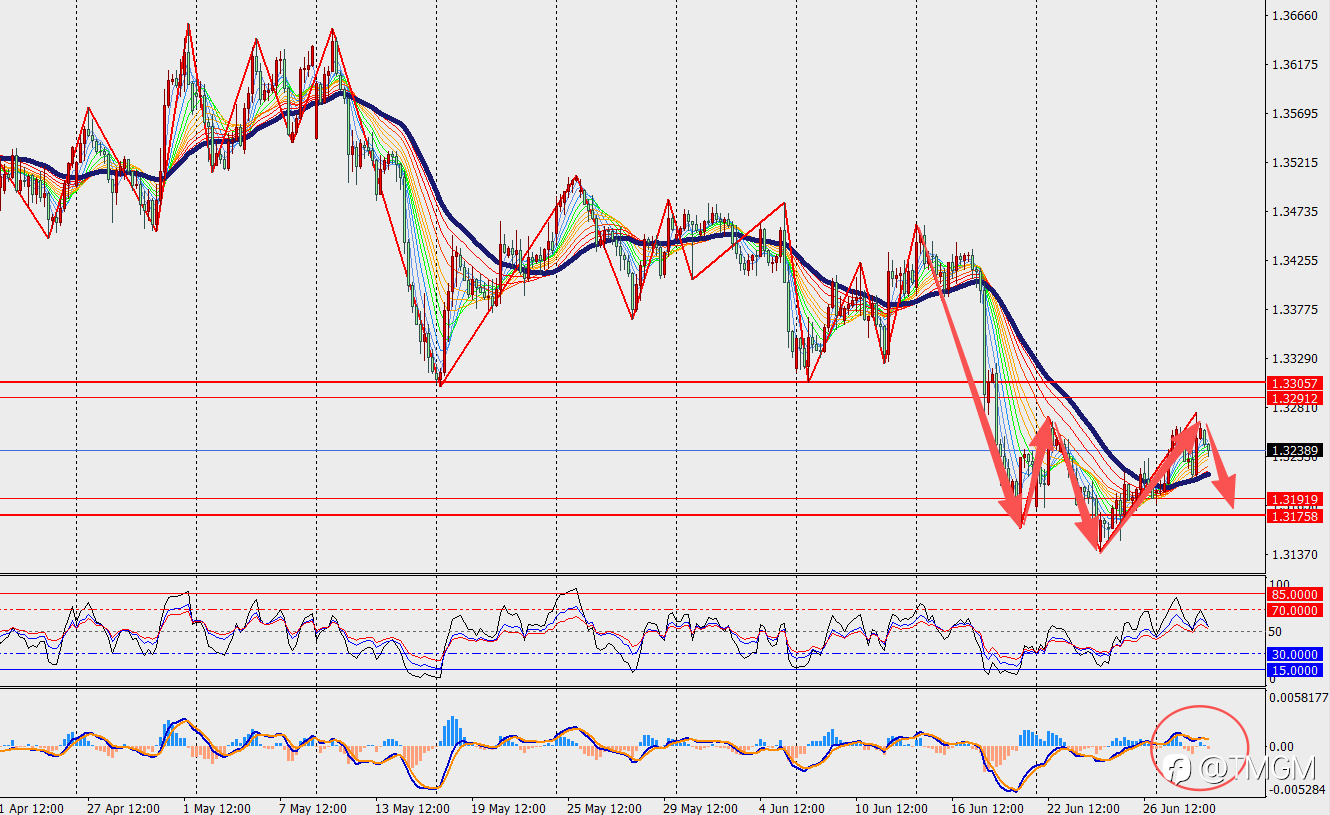This screenshot has height=815, width=1330.
Task: Click the red circle highlighting the MACD
Action: tap(1201, 748)
